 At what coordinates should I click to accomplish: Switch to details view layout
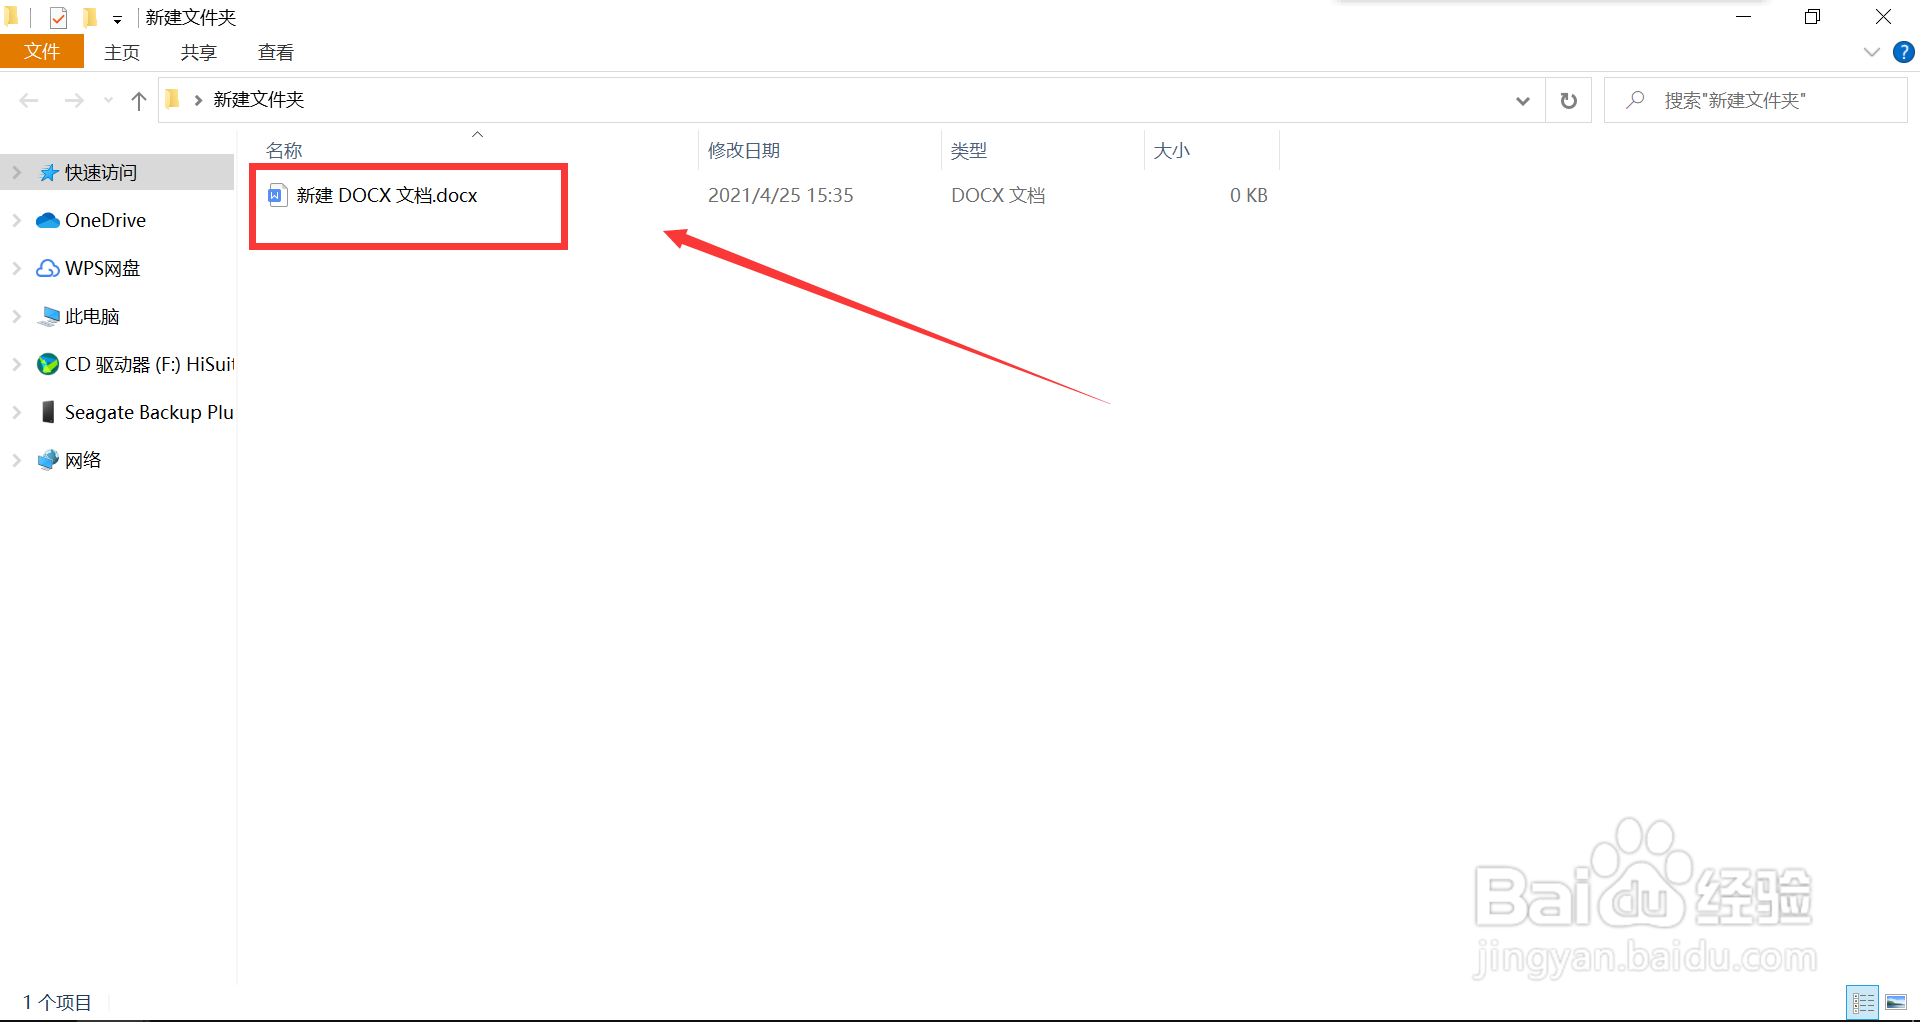(x=1863, y=1002)
